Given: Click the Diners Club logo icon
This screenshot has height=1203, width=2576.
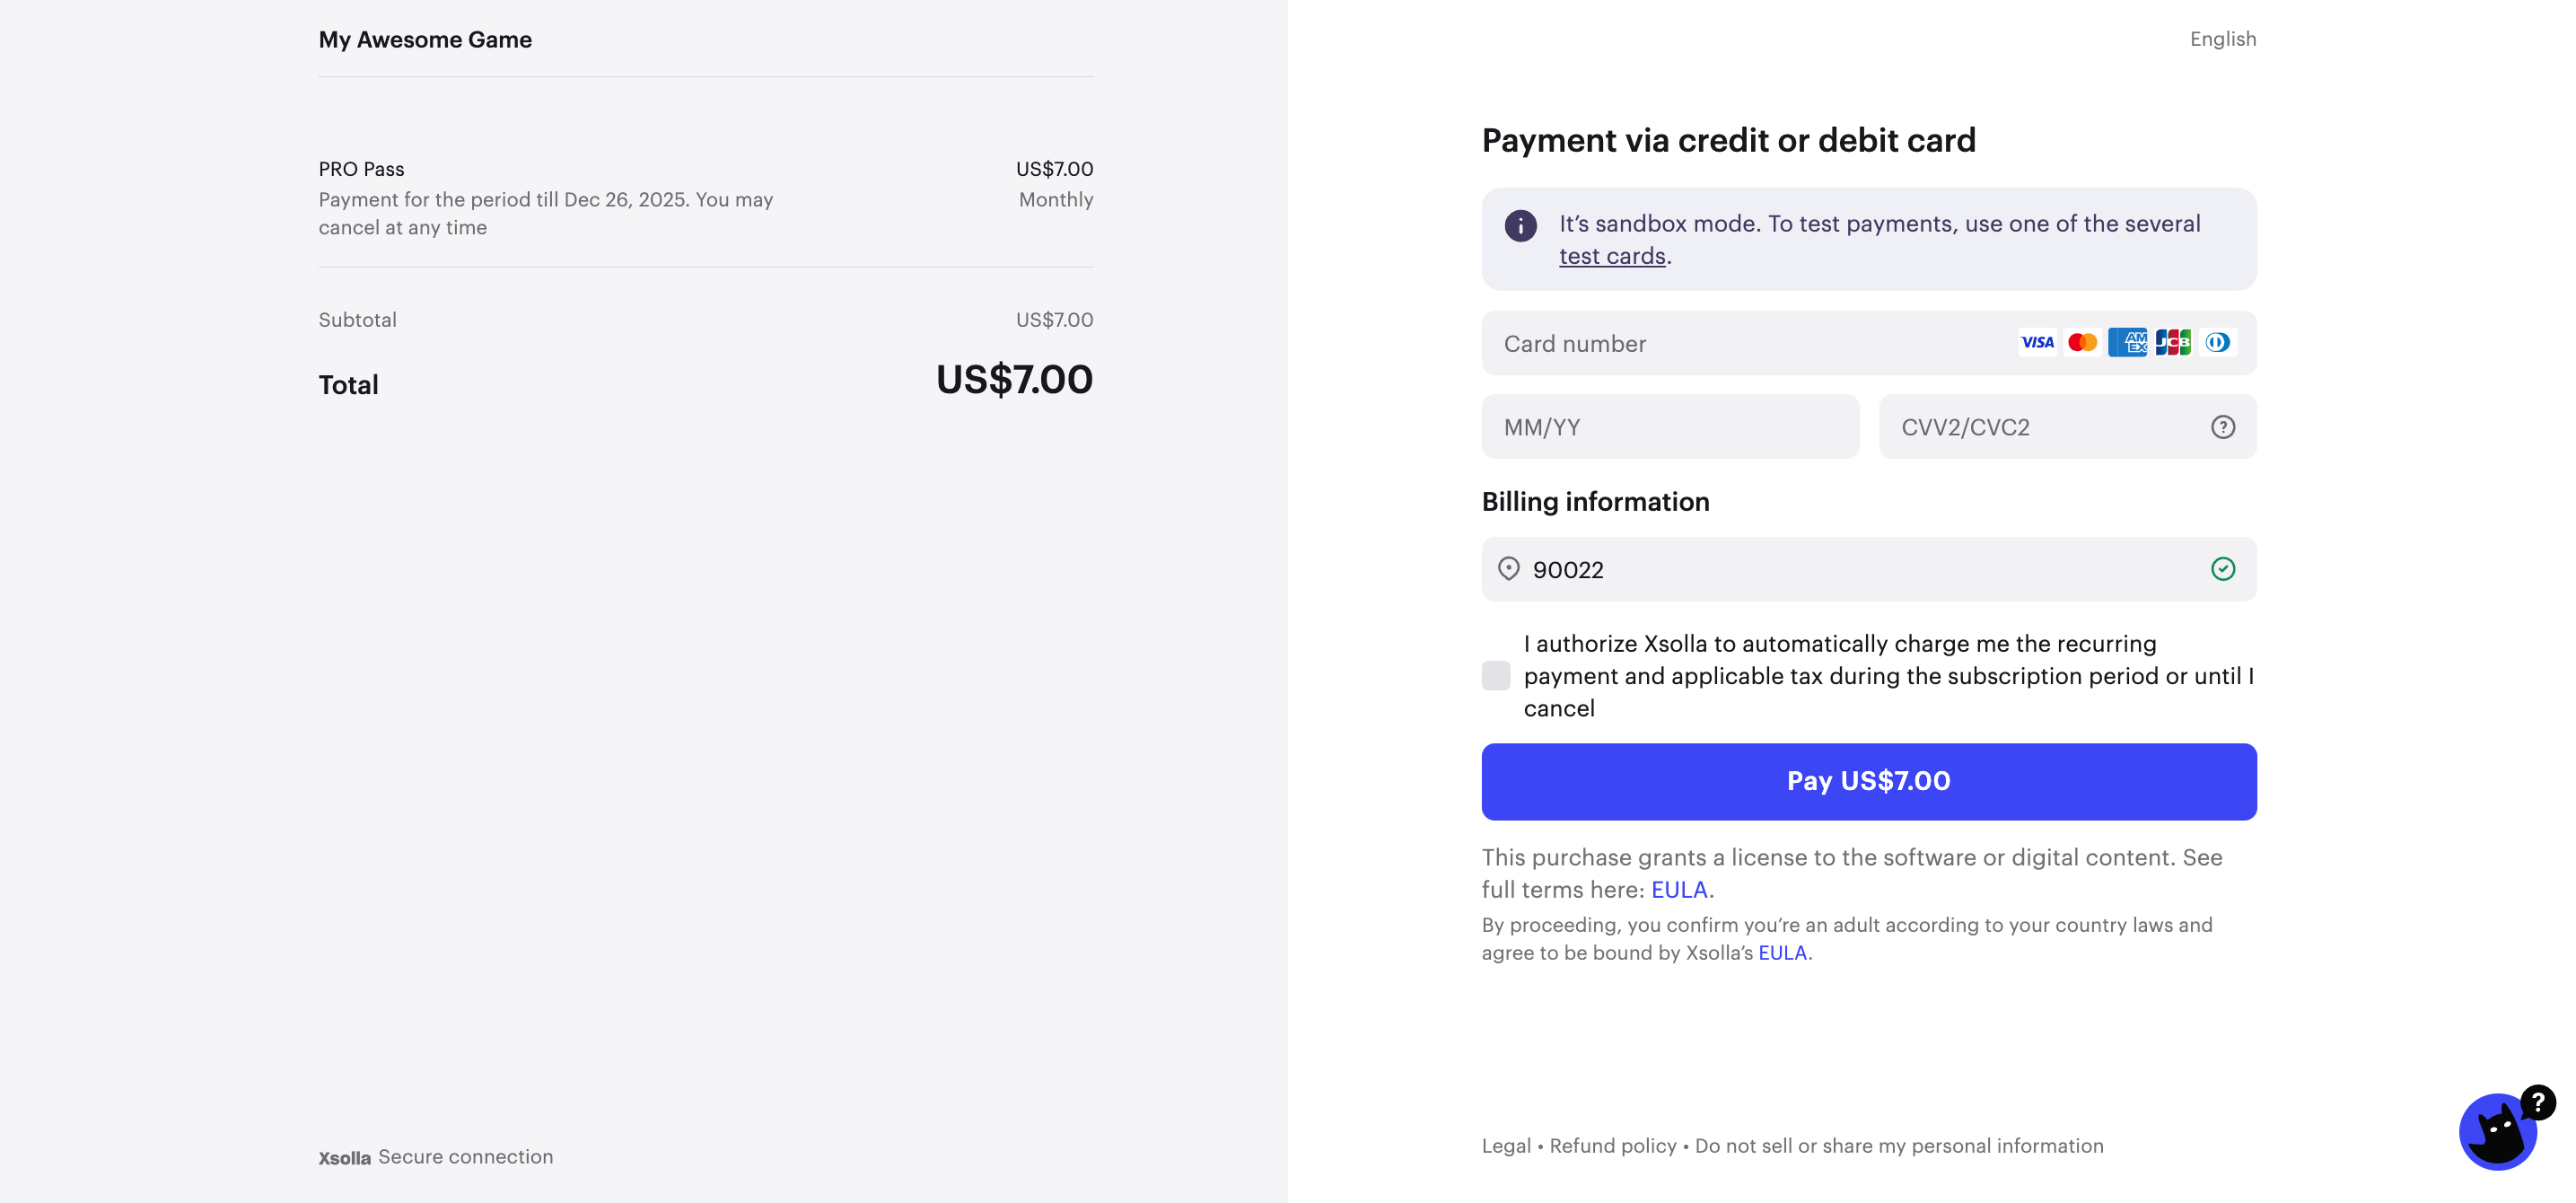Looking at the screenshot, I should 2217,343.
